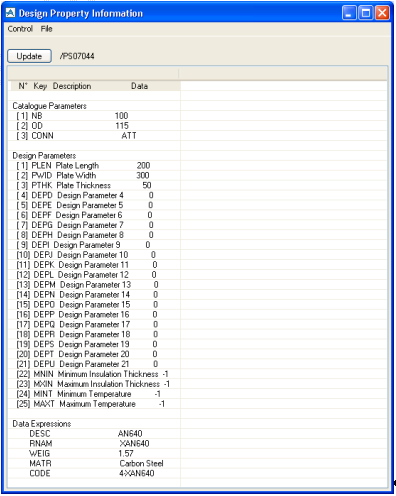Minimize the Design Property Information window

point(349,13)
